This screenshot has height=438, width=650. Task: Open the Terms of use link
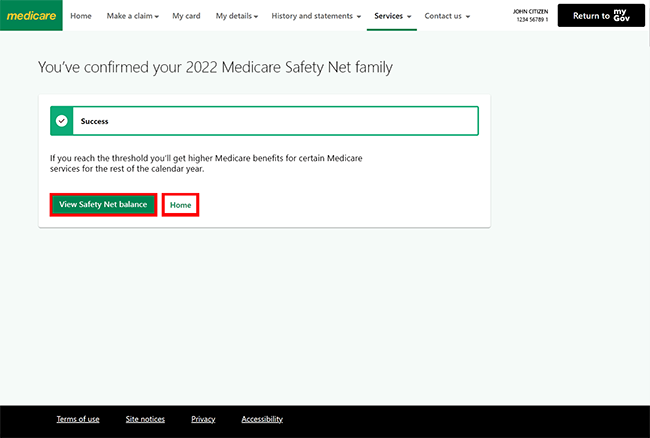click(78, 419)
